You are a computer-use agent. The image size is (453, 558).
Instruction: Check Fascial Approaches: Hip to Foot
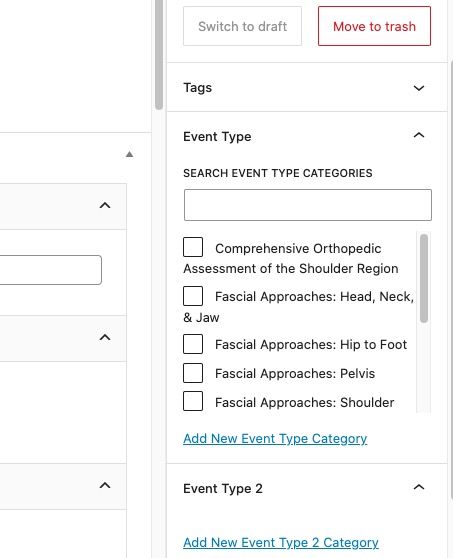point(193,344)
